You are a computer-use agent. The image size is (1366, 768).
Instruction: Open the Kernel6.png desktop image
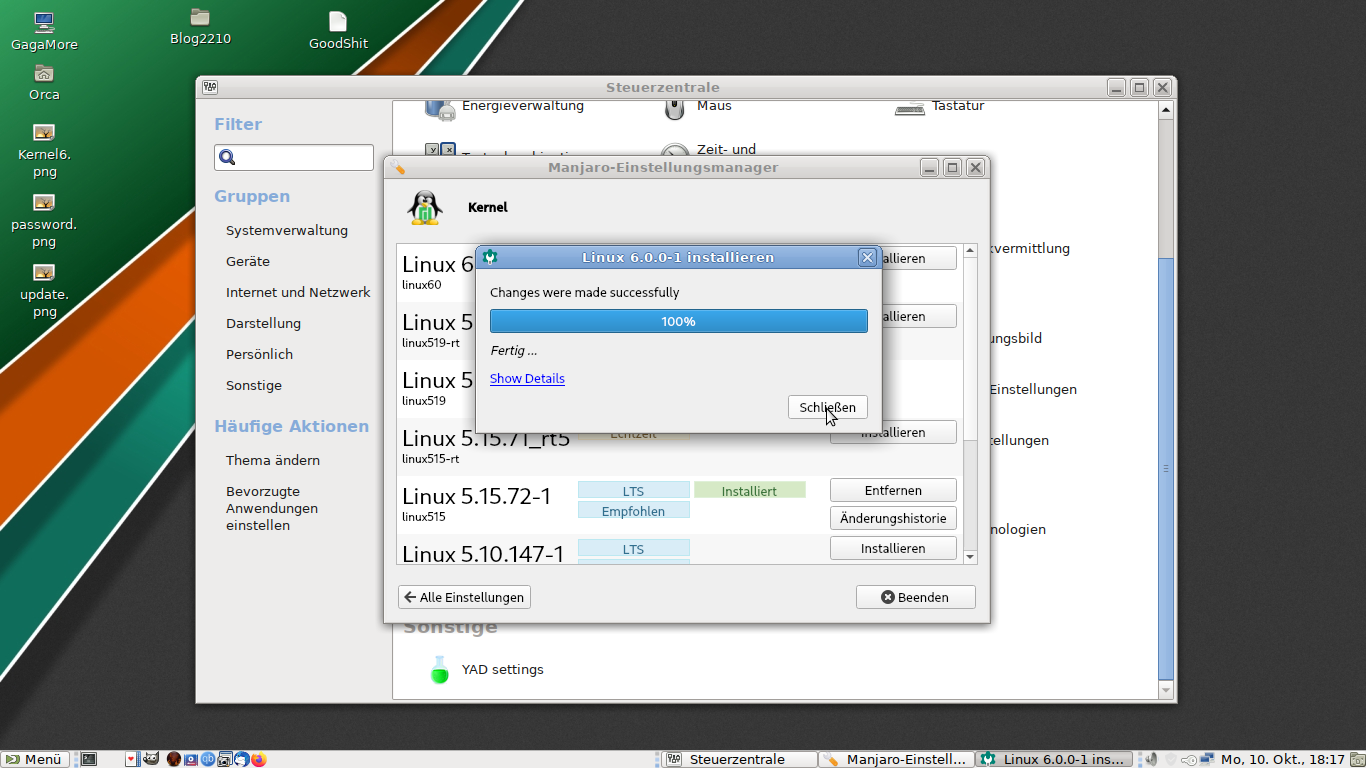coord(43,132)
